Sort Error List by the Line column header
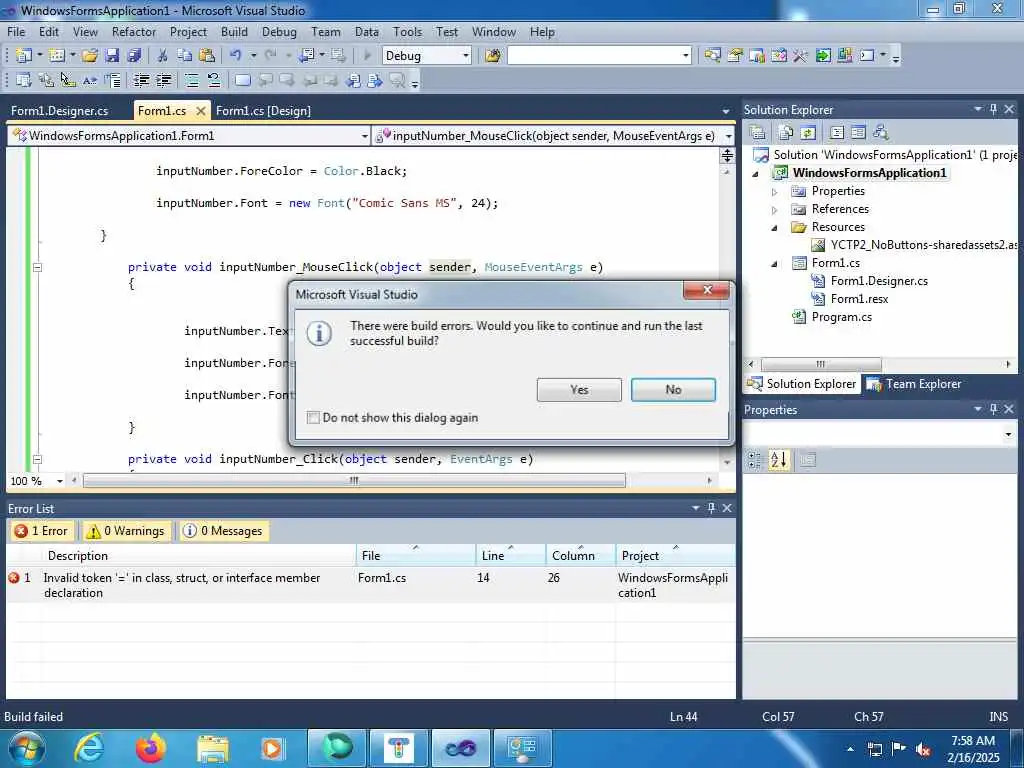 click(510, 555)
